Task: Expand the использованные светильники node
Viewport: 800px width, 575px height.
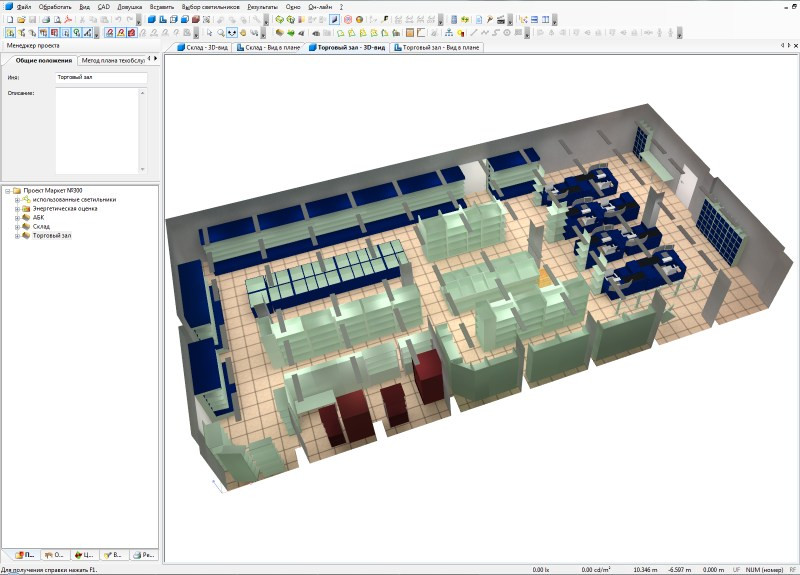Action: (x=17, y=200)
